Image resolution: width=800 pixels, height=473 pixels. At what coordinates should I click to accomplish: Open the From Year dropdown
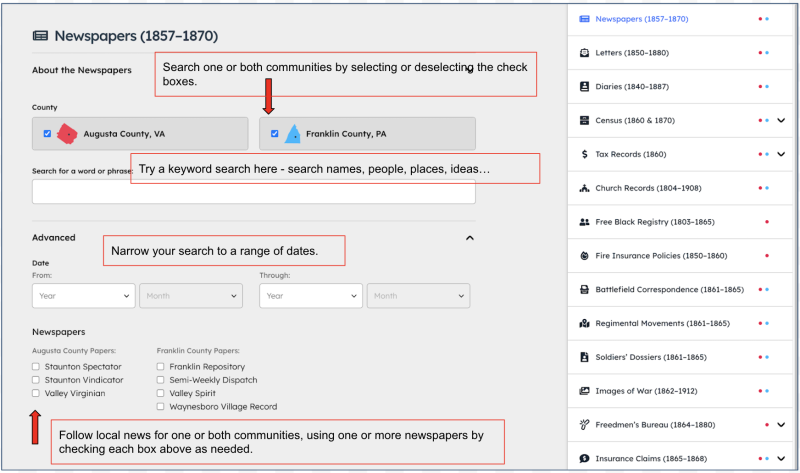click(x=84, y=296)
